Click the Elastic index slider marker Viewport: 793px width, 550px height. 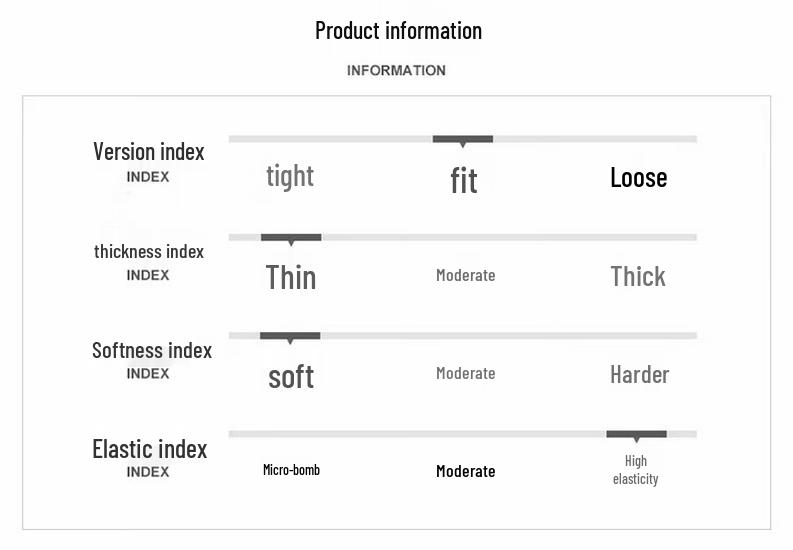636,434
